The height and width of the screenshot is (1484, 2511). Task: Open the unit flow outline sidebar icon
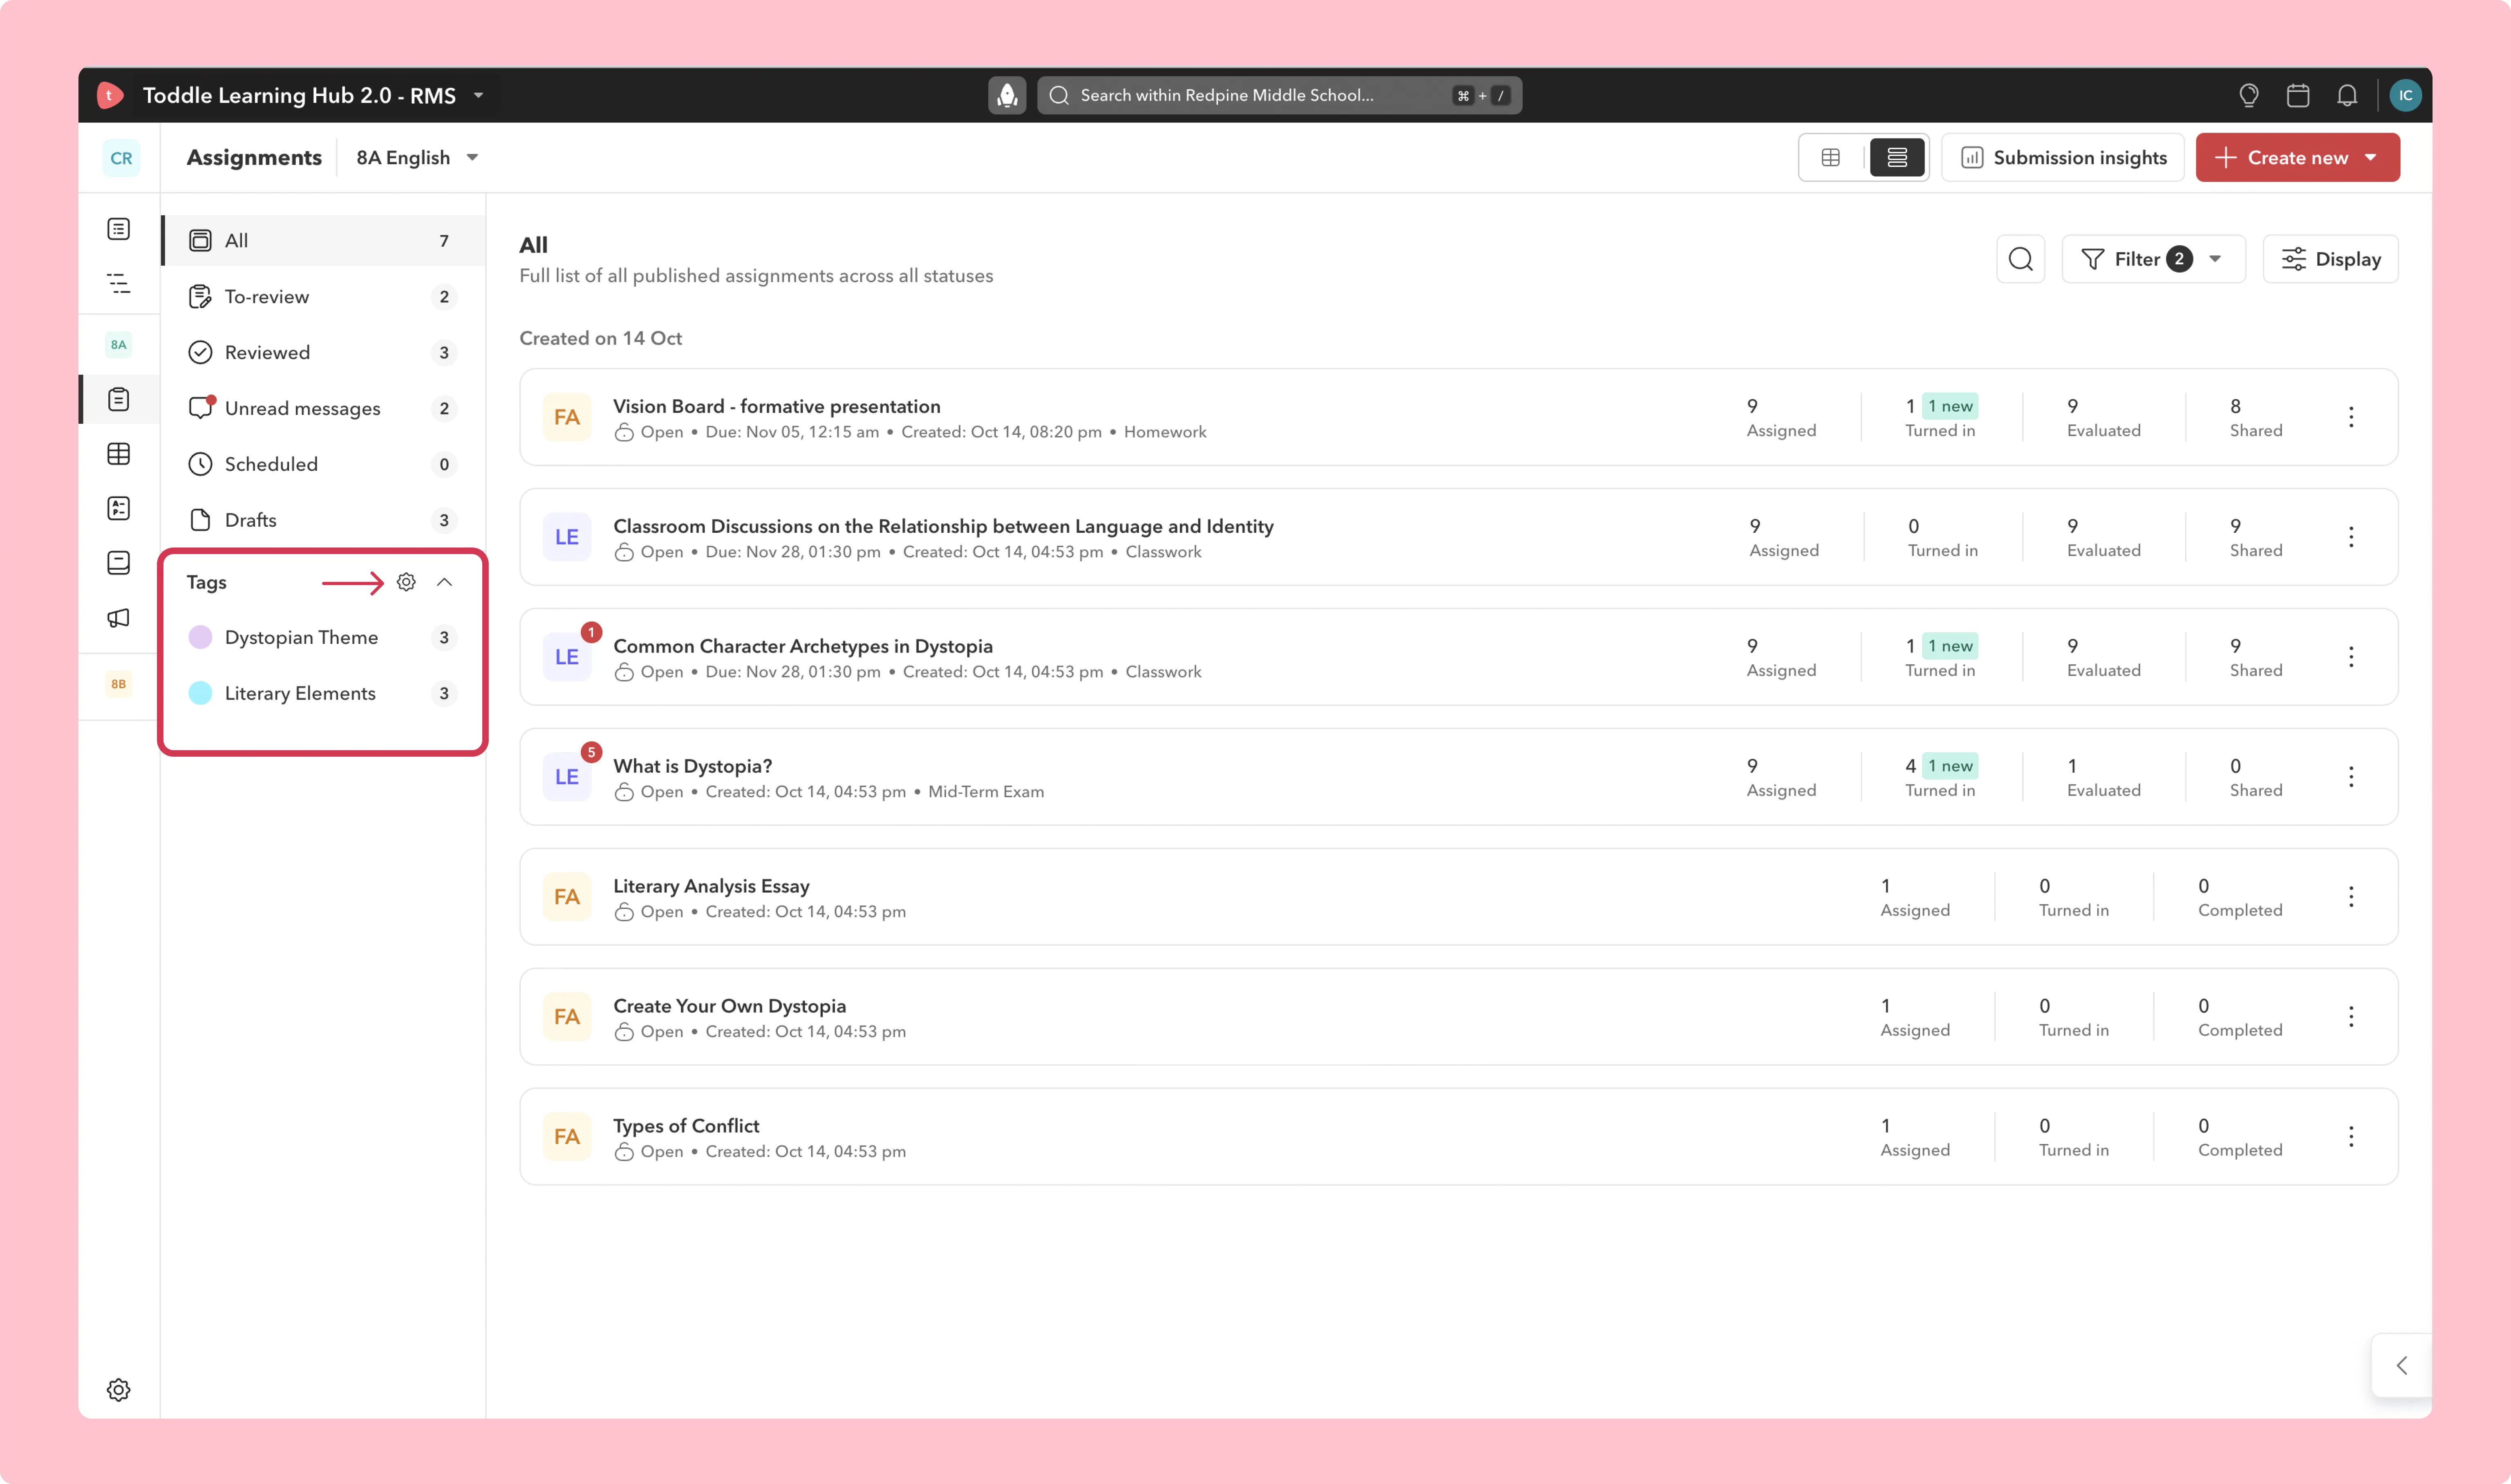[119, 284]
